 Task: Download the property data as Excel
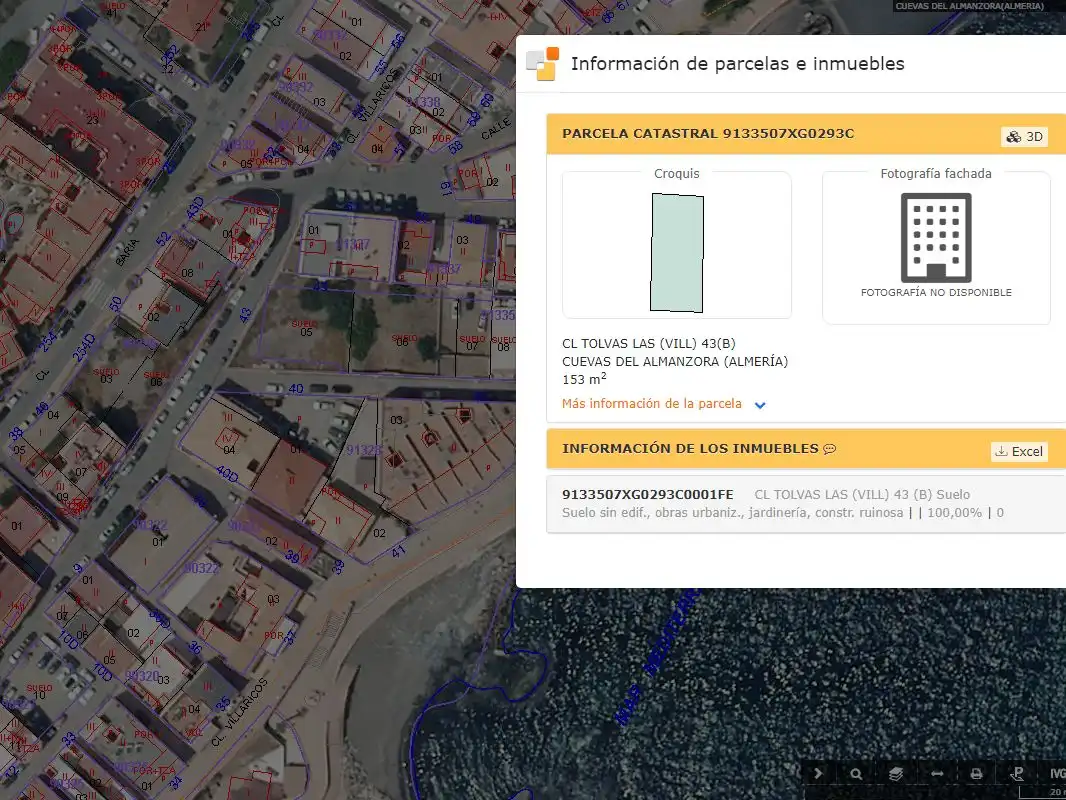click(1019, 451)
